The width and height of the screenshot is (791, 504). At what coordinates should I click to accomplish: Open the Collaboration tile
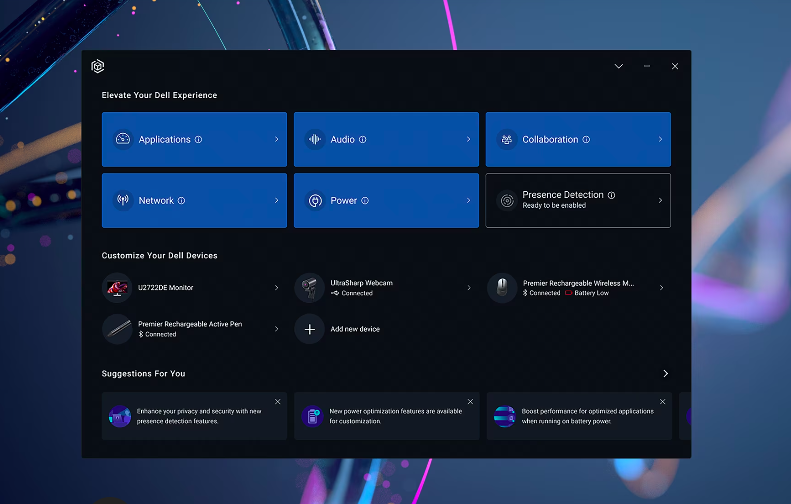(578, 139)
